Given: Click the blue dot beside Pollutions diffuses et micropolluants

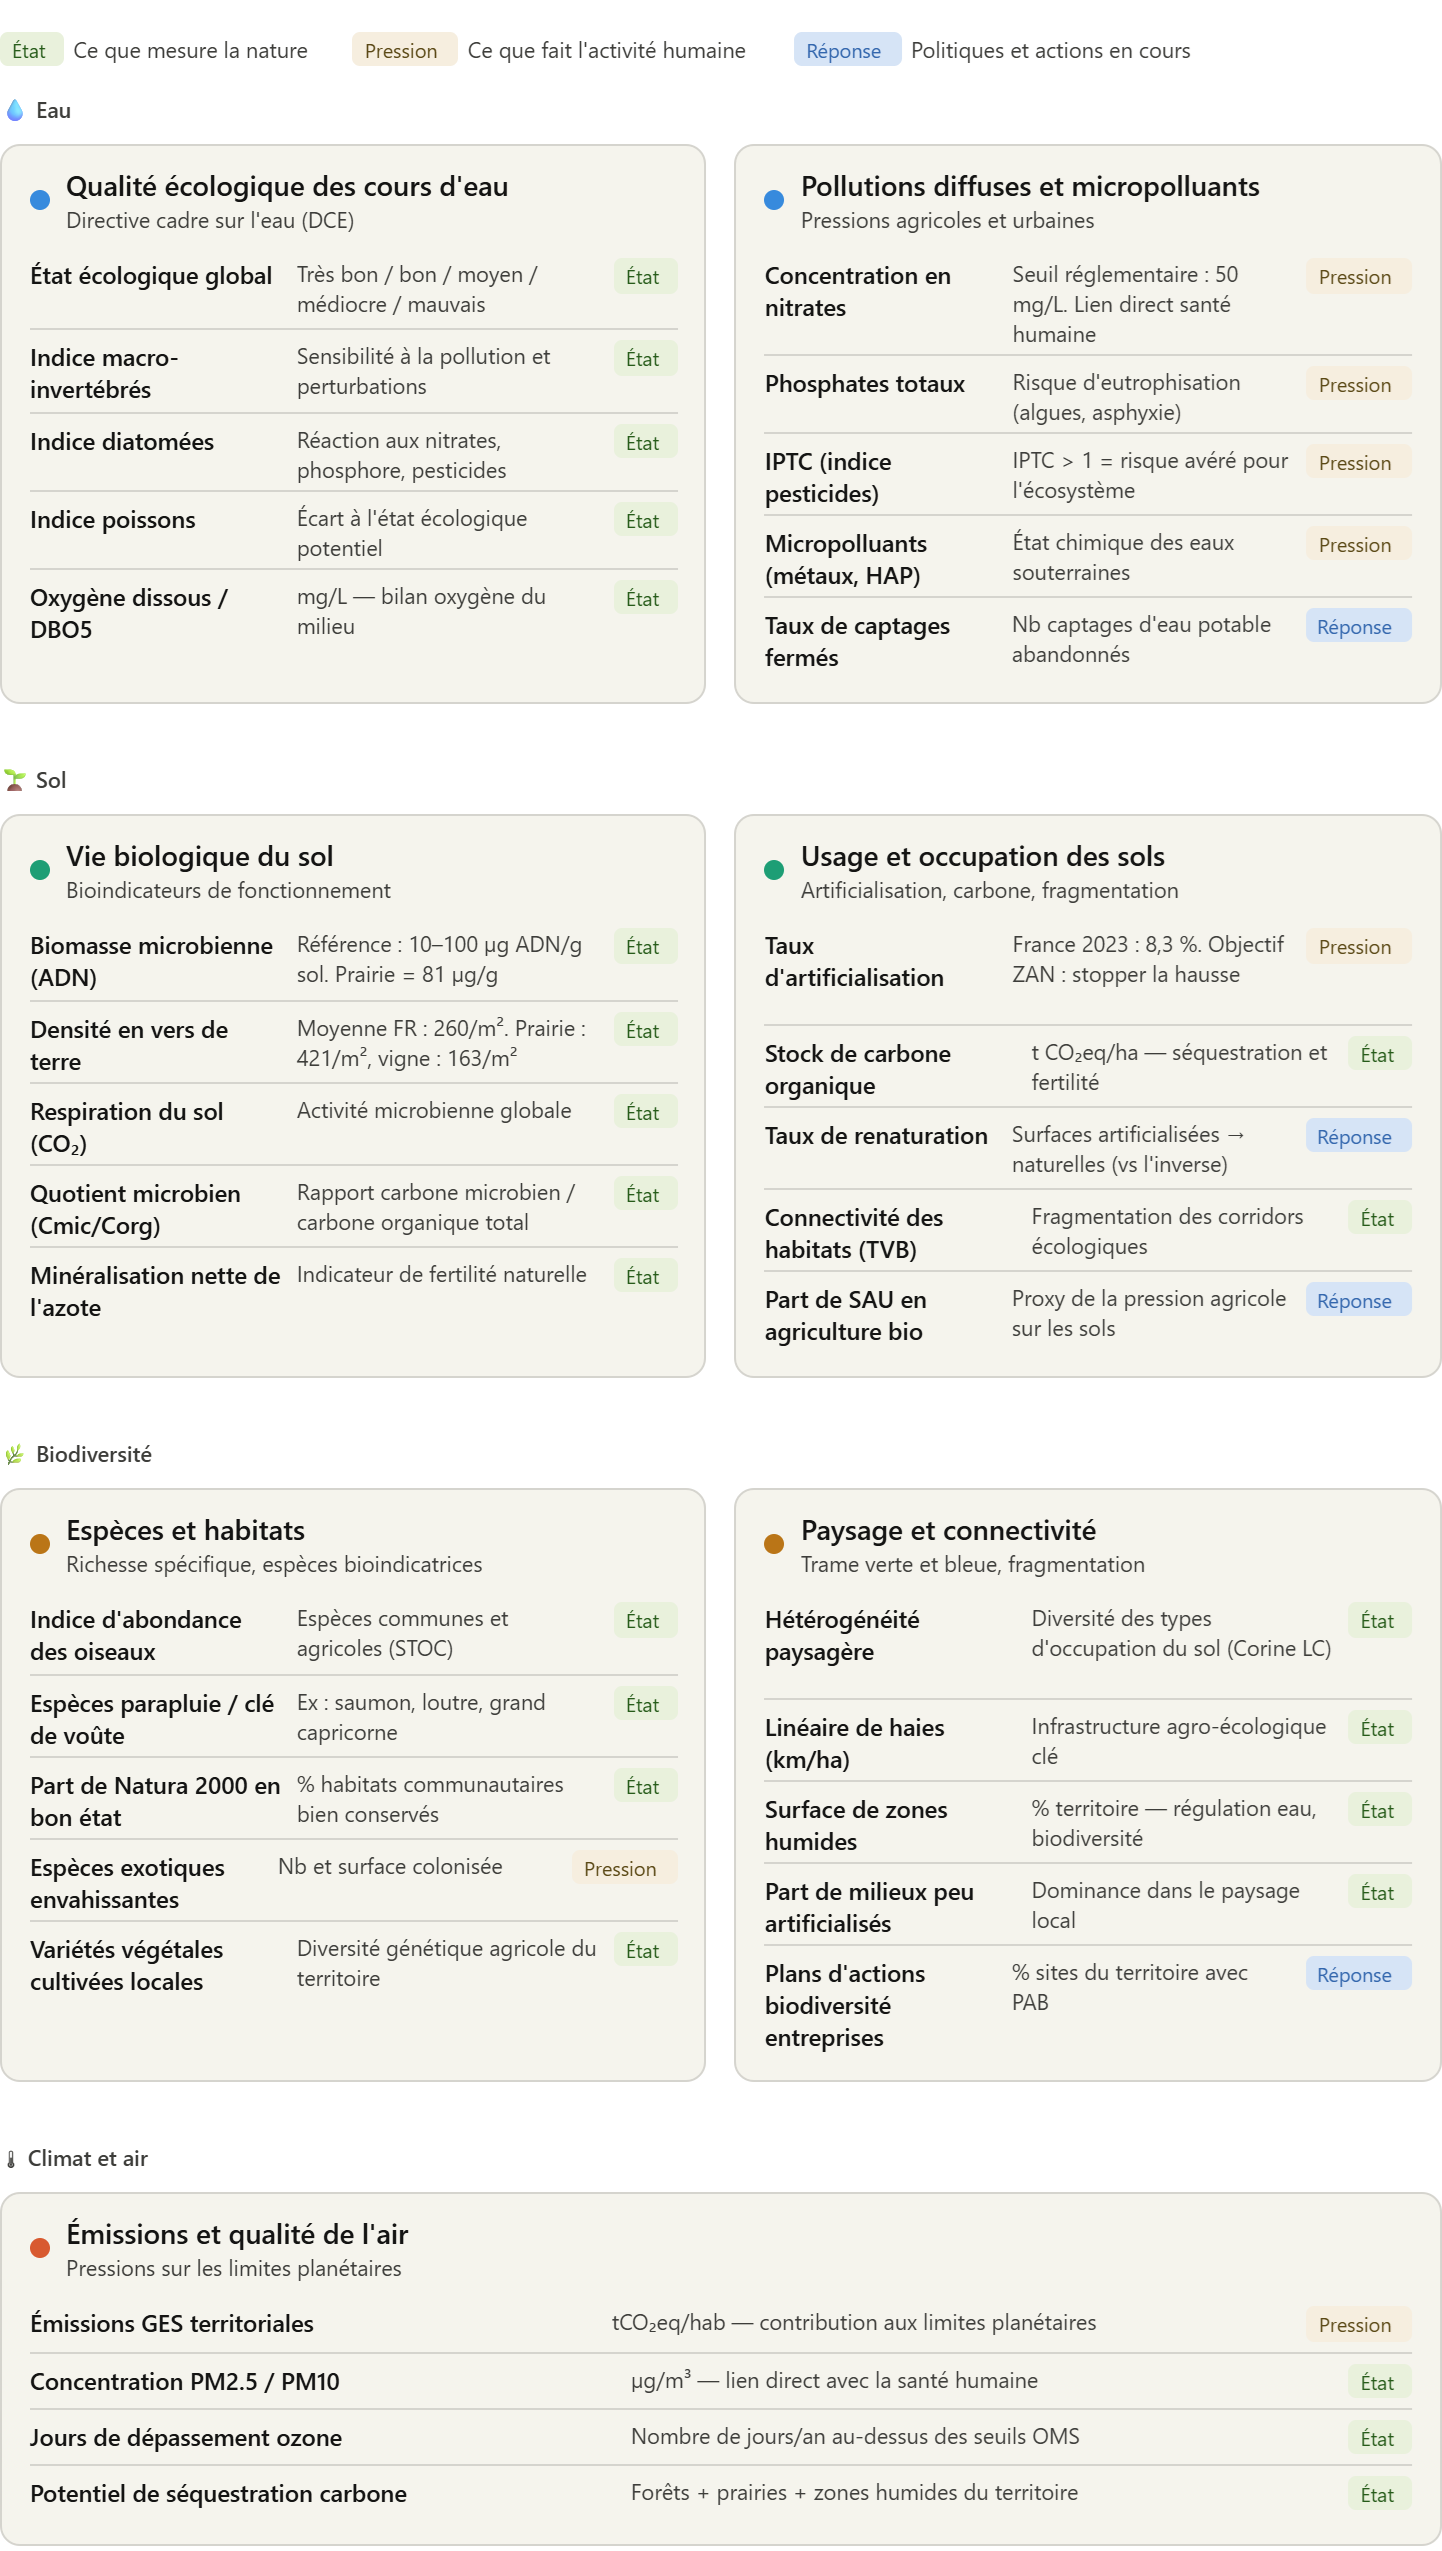Looking at the screenshot, I should 774,200.
